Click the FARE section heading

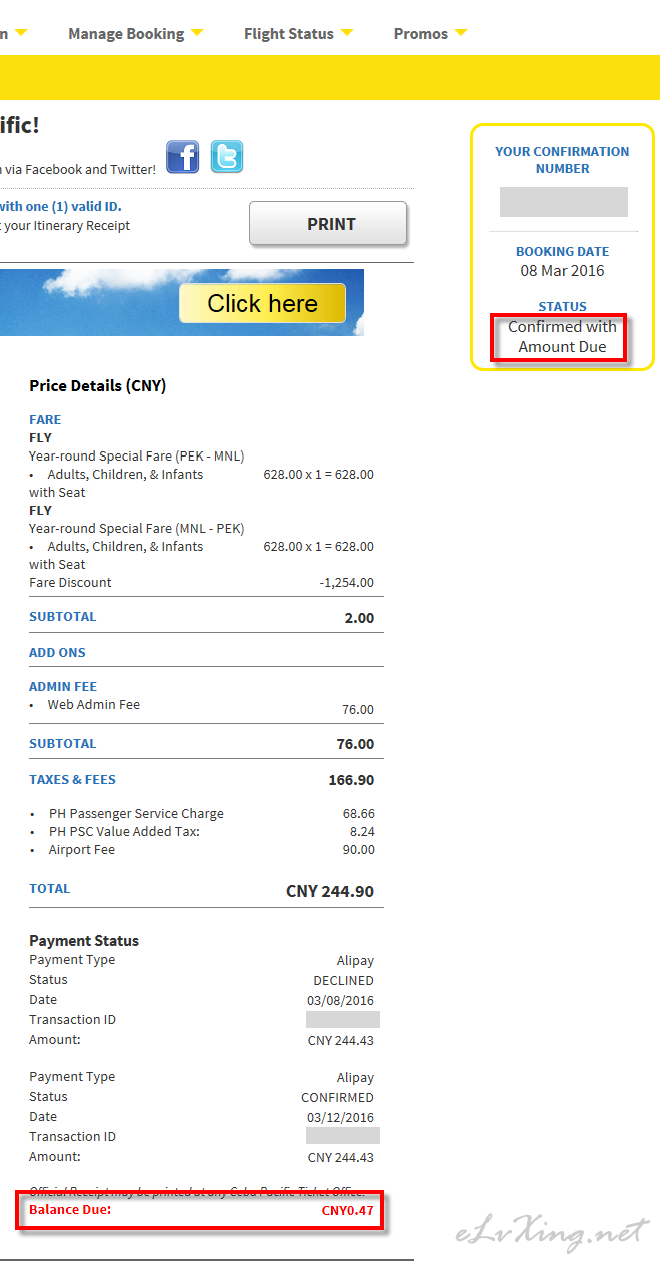[45, 419]
